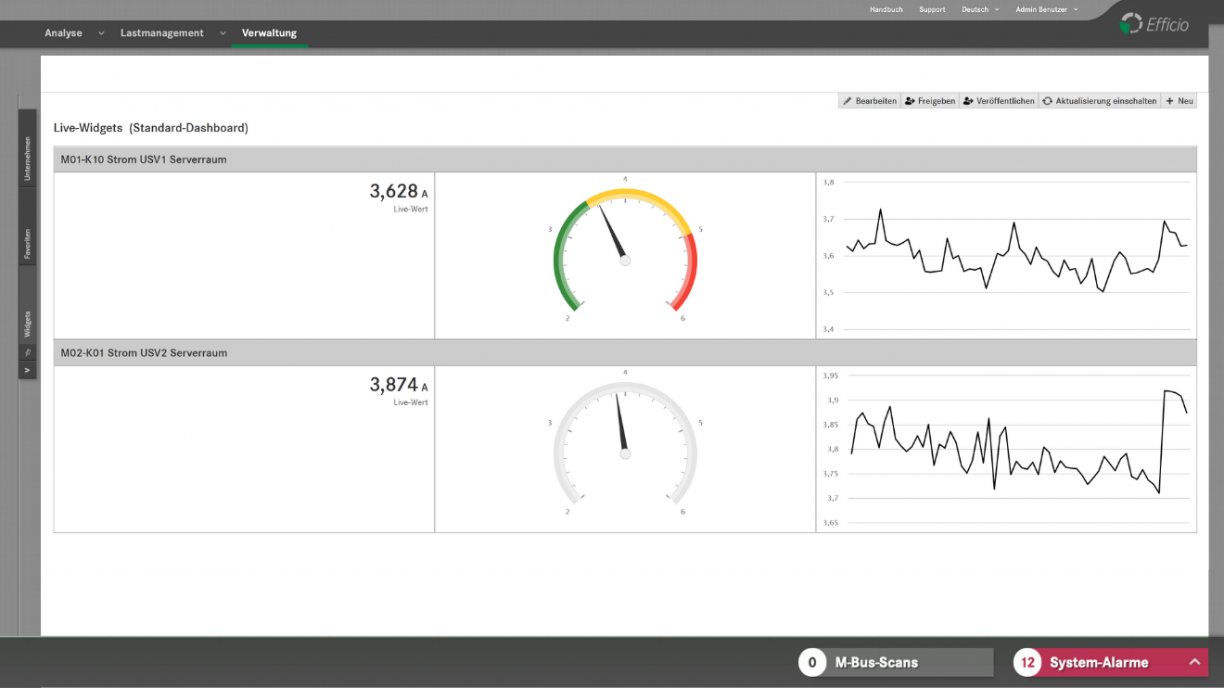Open the Deutsch language dropdown
The image size is (1224, 688).
coord(980,9)
